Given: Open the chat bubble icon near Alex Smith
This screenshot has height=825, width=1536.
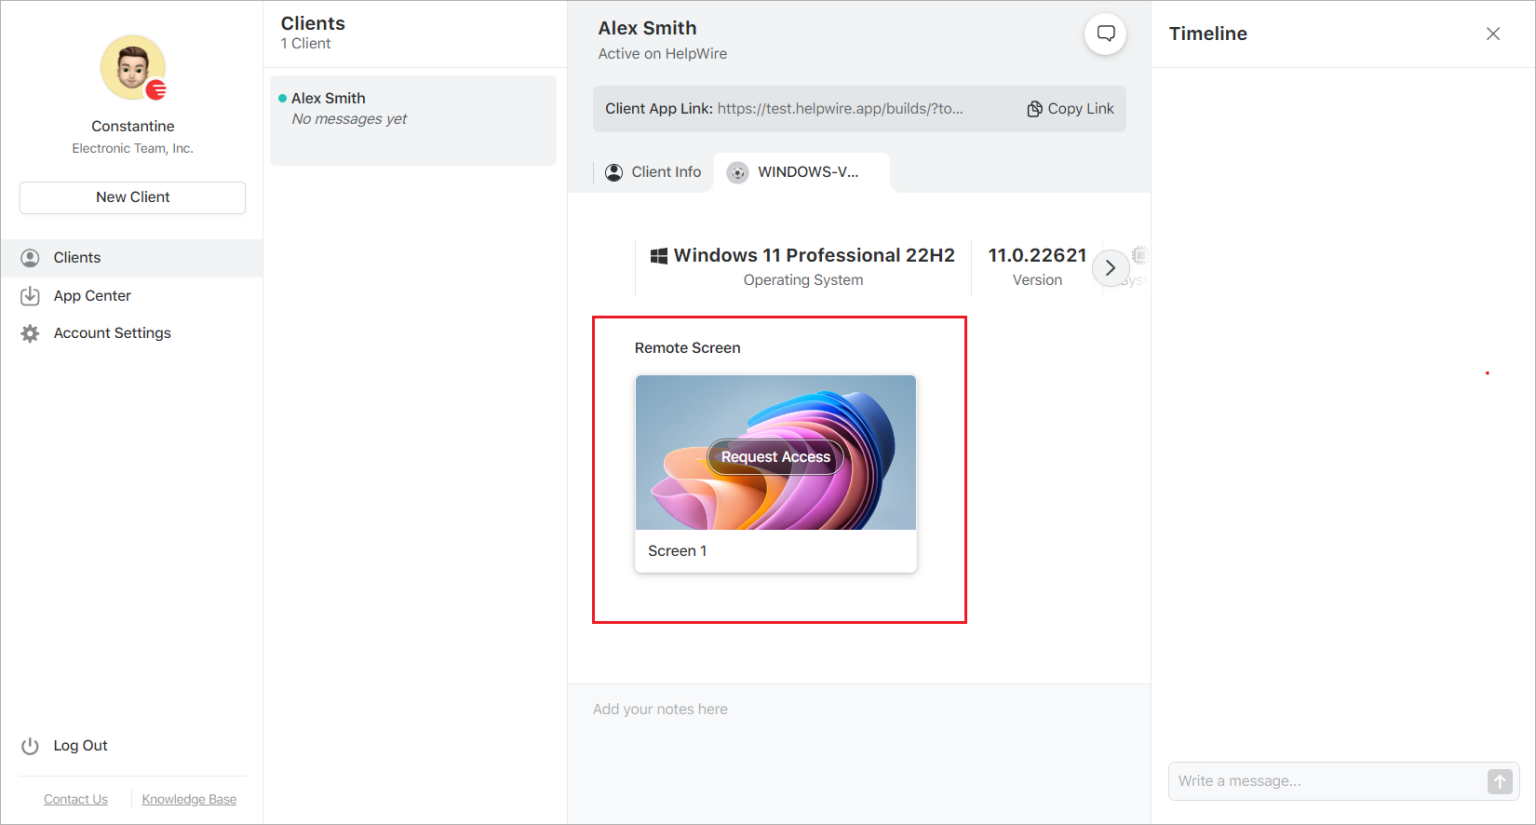Looking at the screenshot, I should coord(1105,33).
